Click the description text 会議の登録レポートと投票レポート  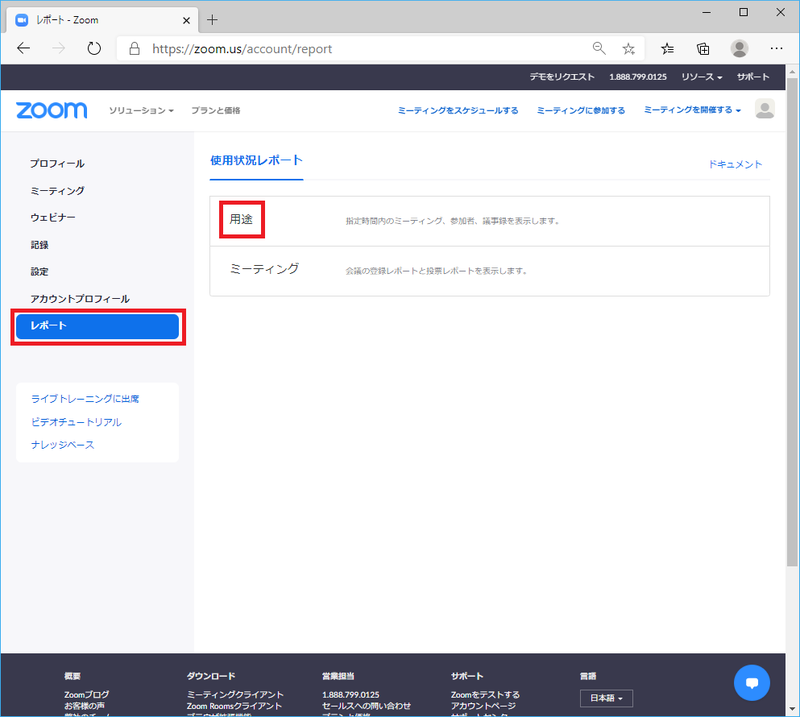[x=436, y=271]
